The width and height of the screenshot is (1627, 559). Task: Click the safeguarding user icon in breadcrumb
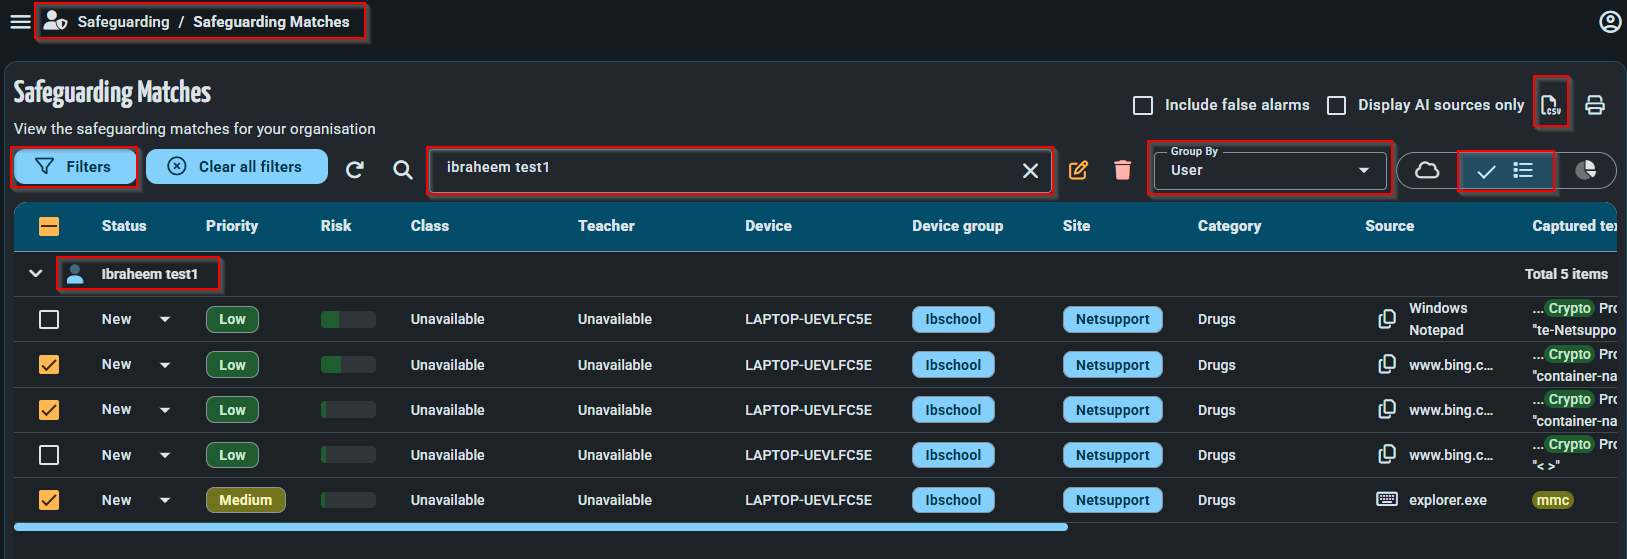pyautogui.click(x=55, y=21)
